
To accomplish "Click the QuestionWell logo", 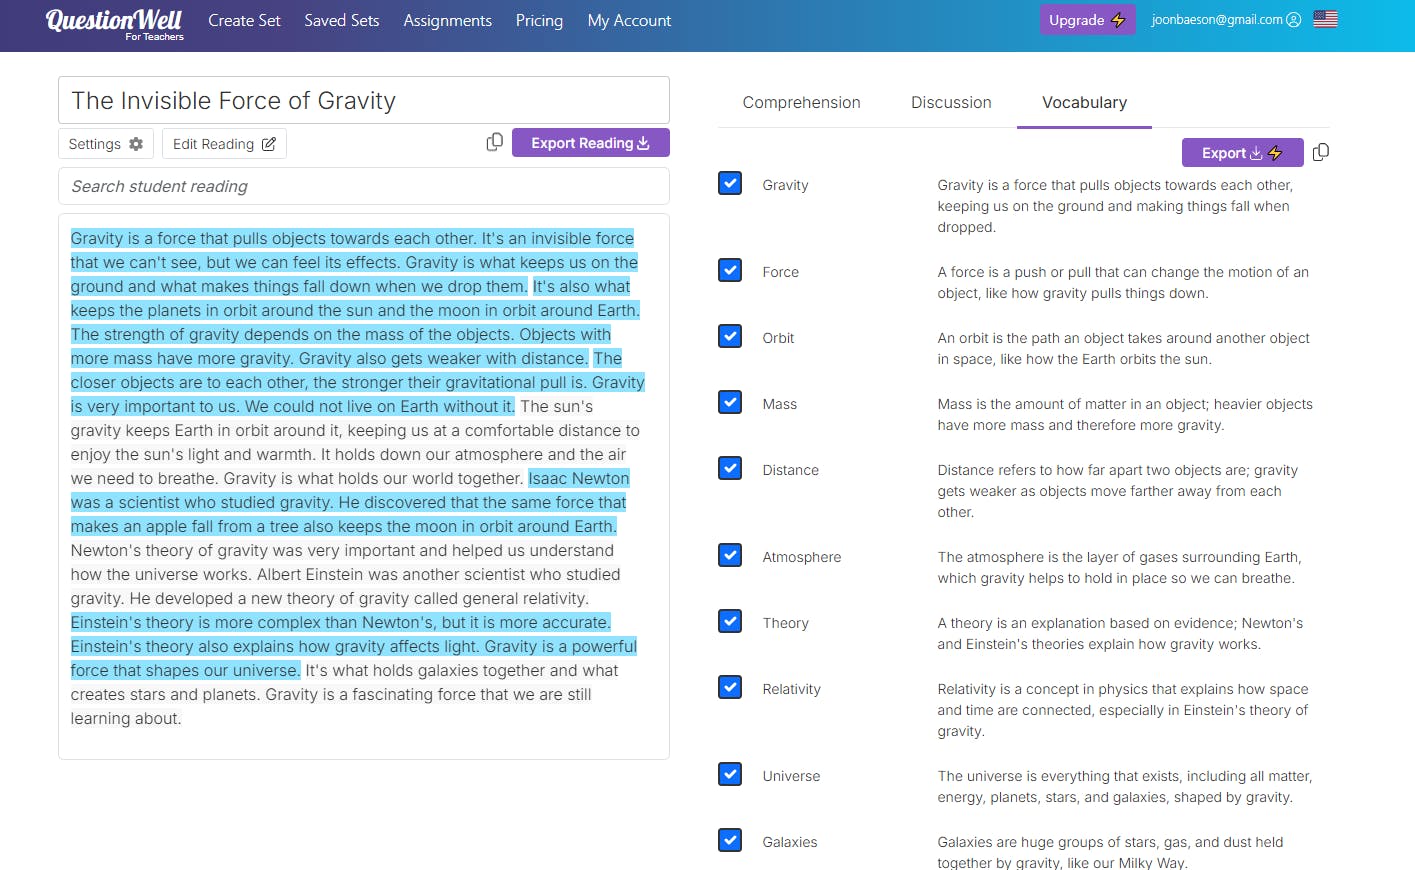I will [x=114, y=24].
